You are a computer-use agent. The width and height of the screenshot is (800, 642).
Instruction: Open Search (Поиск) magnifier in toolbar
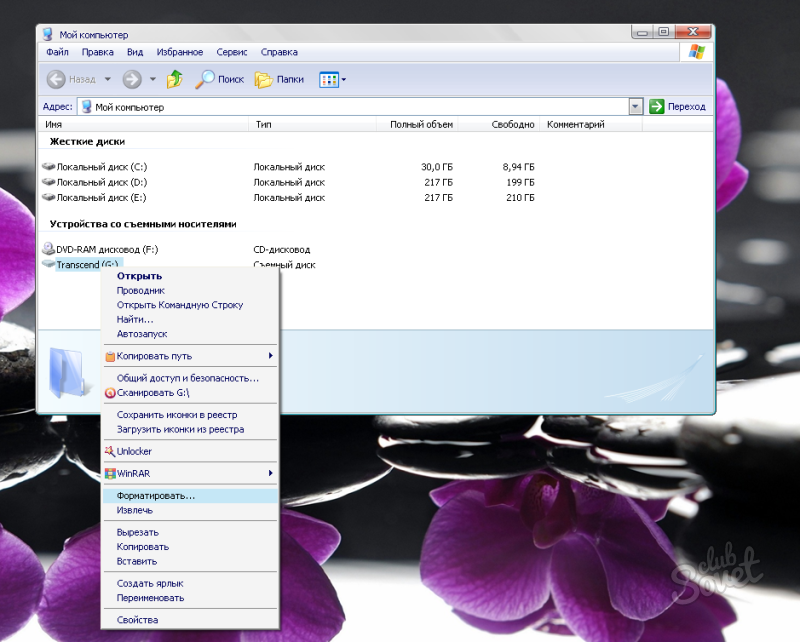coord(206,79)
